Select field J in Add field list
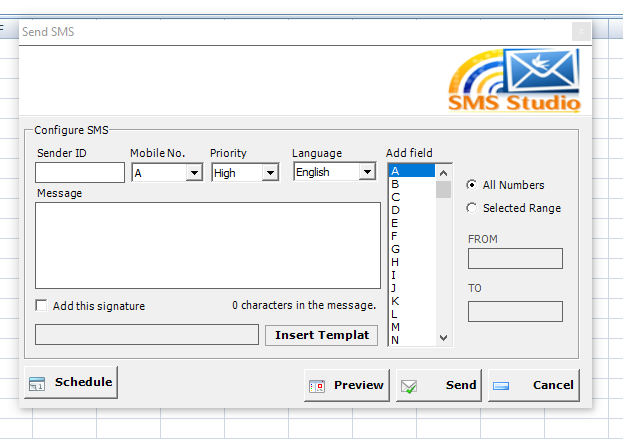This screenshot has height=439, width=623. click(412, 288)
